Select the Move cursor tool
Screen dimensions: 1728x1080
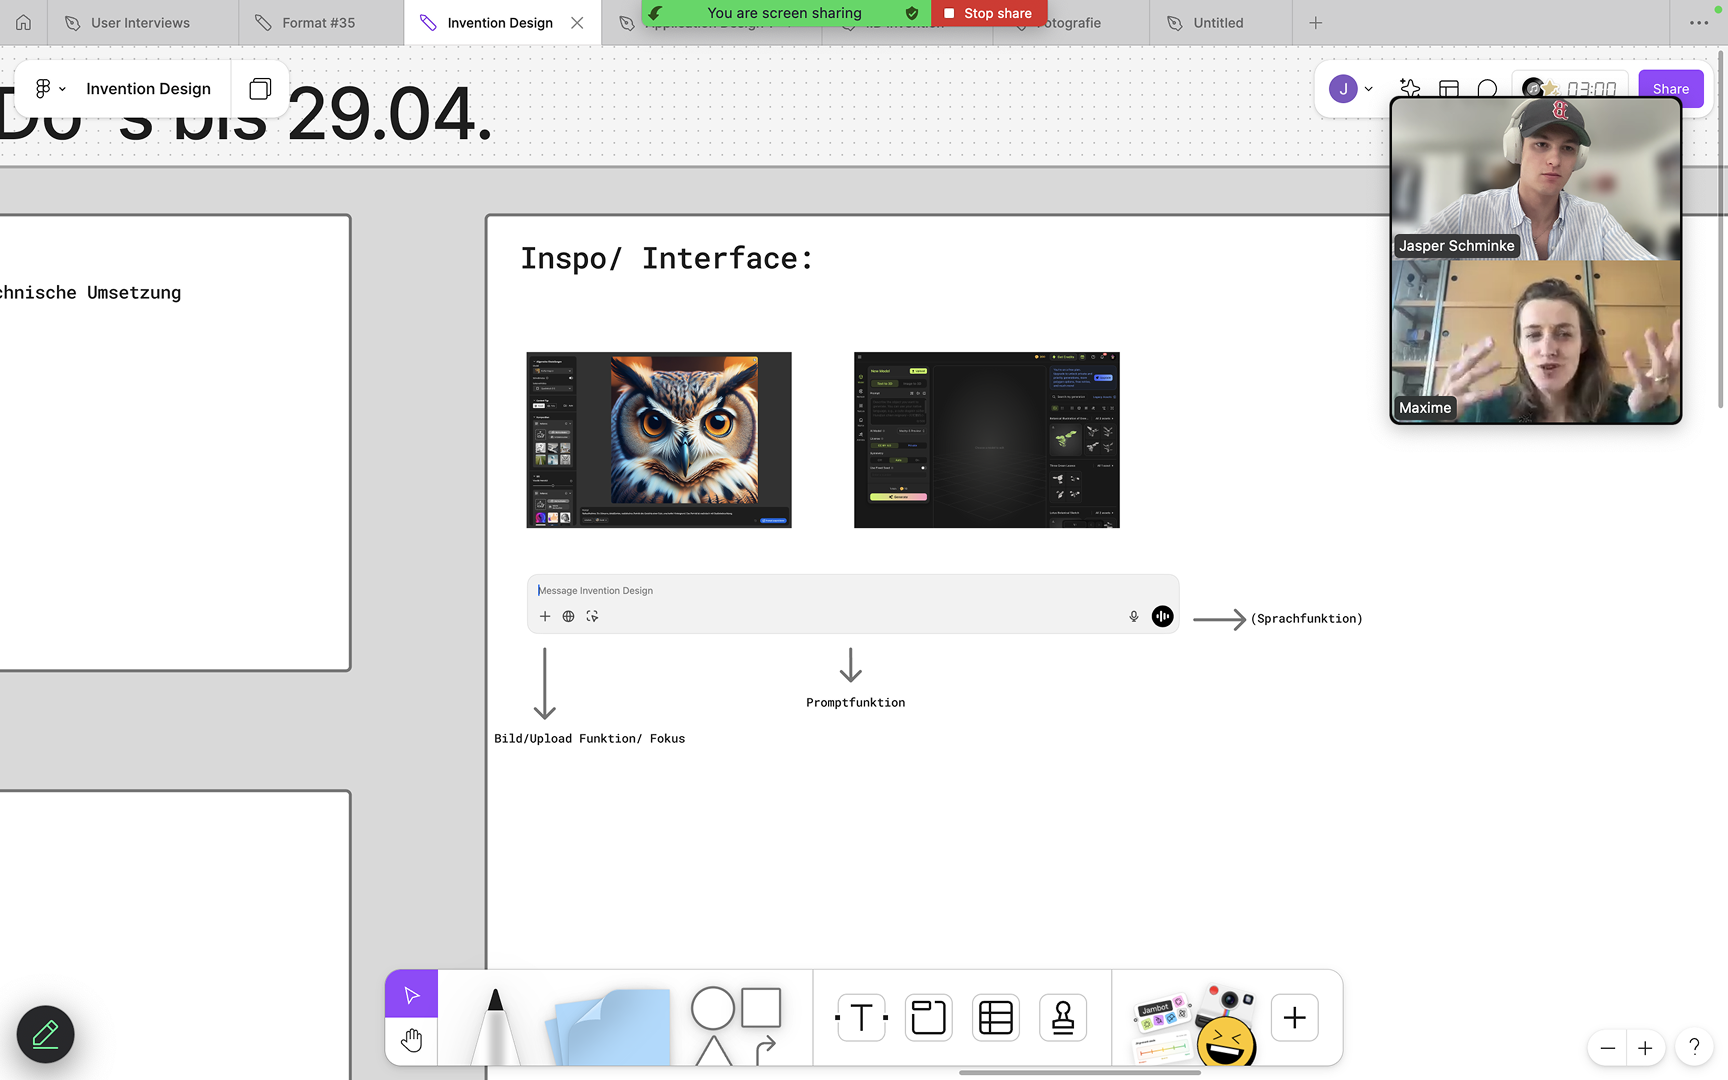411,994
